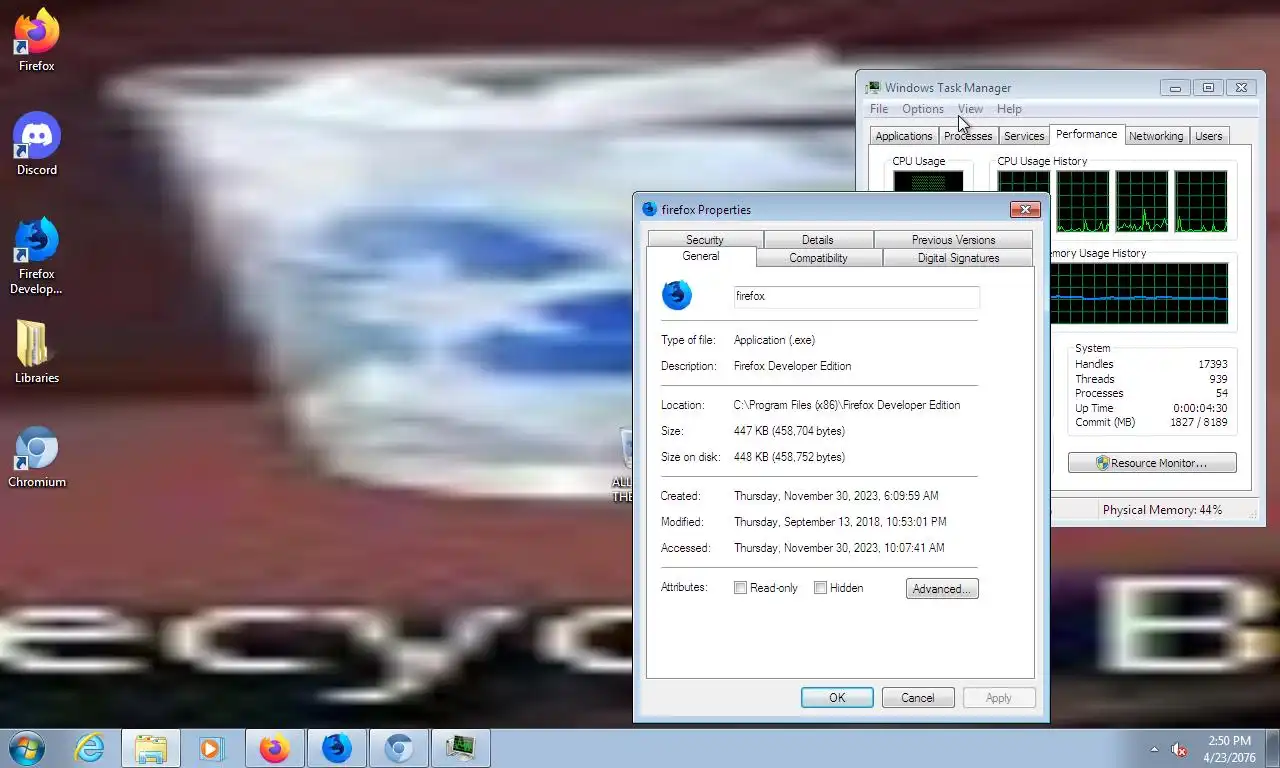The width and height of the screenshot is (1280, 768).
Task: Select Firefox Developer Edition taskbar button
Action: [336, 748]
